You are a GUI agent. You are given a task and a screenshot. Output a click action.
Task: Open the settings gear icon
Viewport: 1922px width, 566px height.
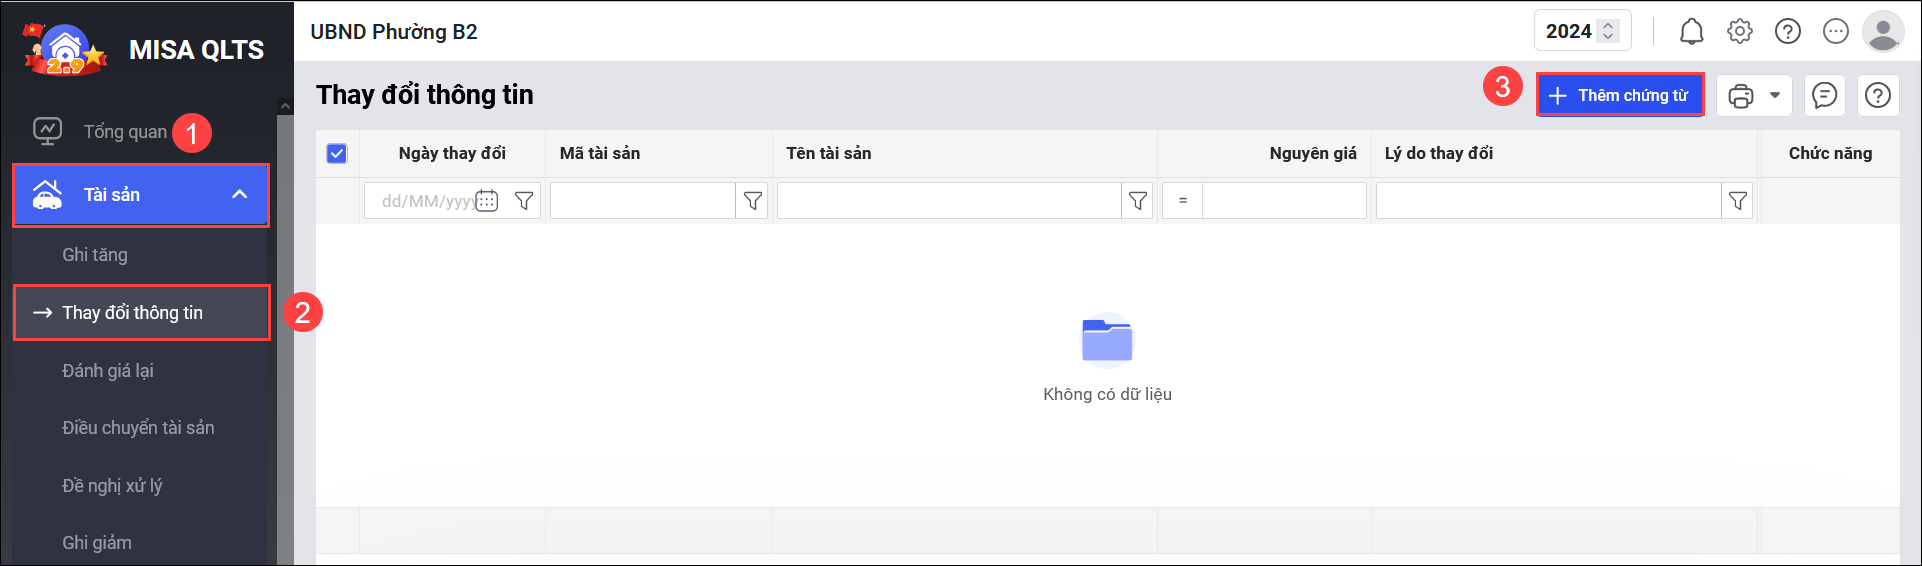[x=1740, y=32]
